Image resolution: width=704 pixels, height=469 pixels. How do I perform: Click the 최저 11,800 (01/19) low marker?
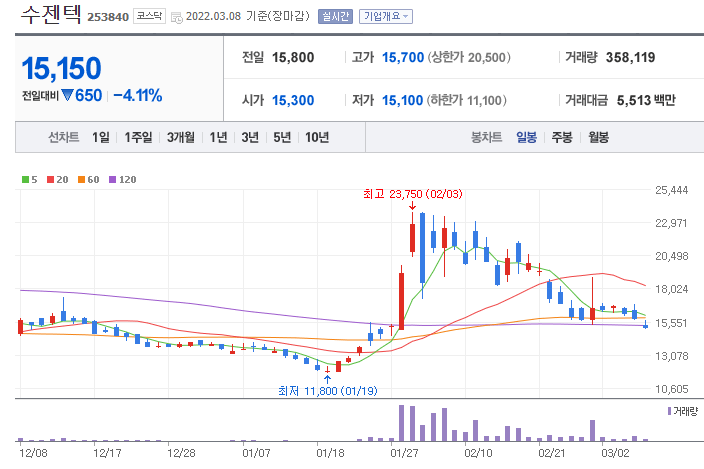point(328,391)
